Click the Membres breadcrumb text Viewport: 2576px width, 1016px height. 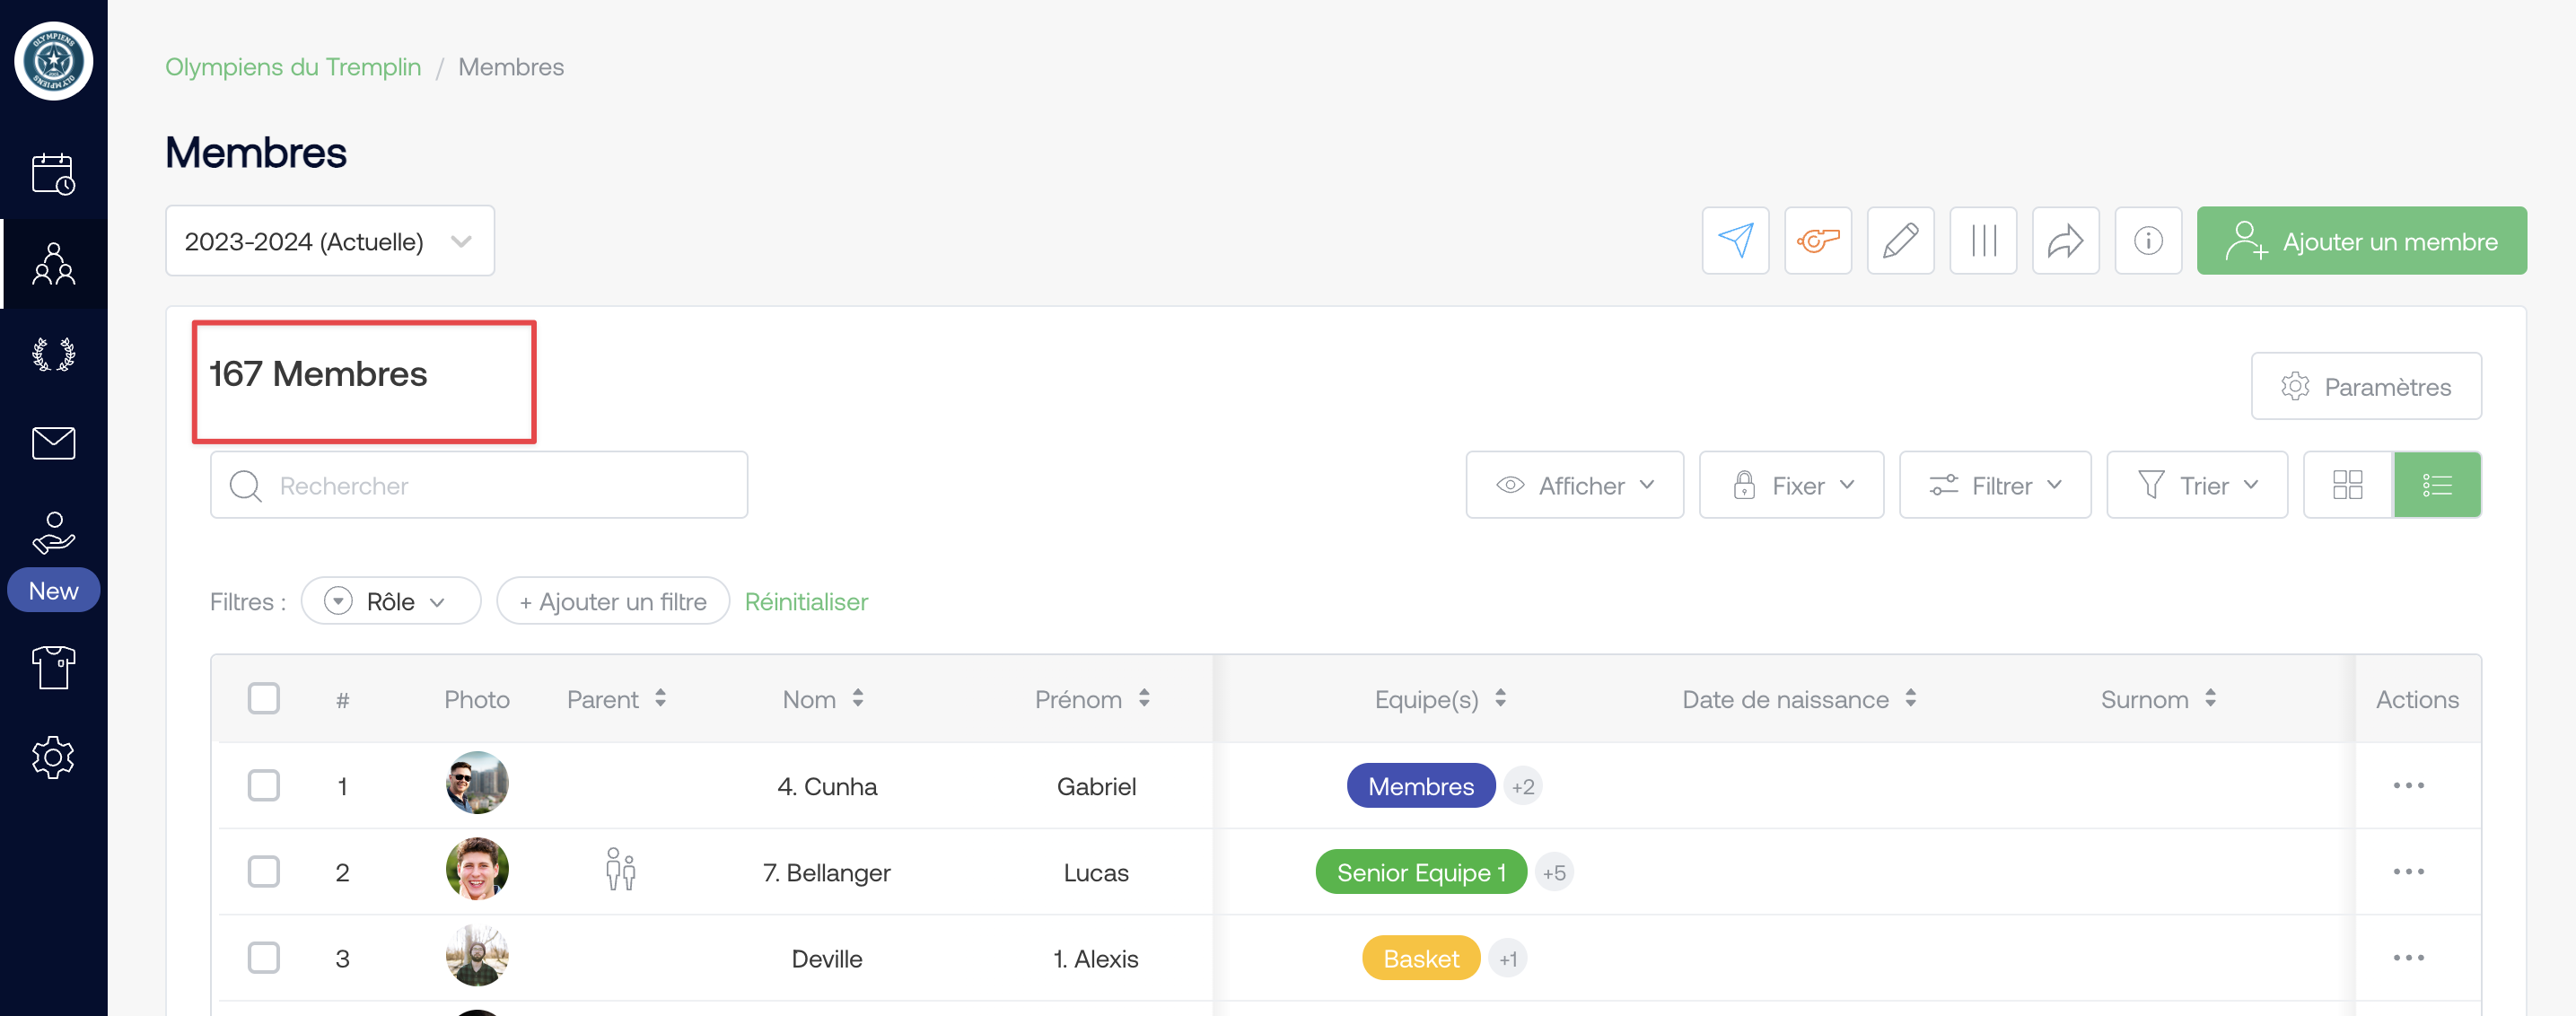click(511, 67)
